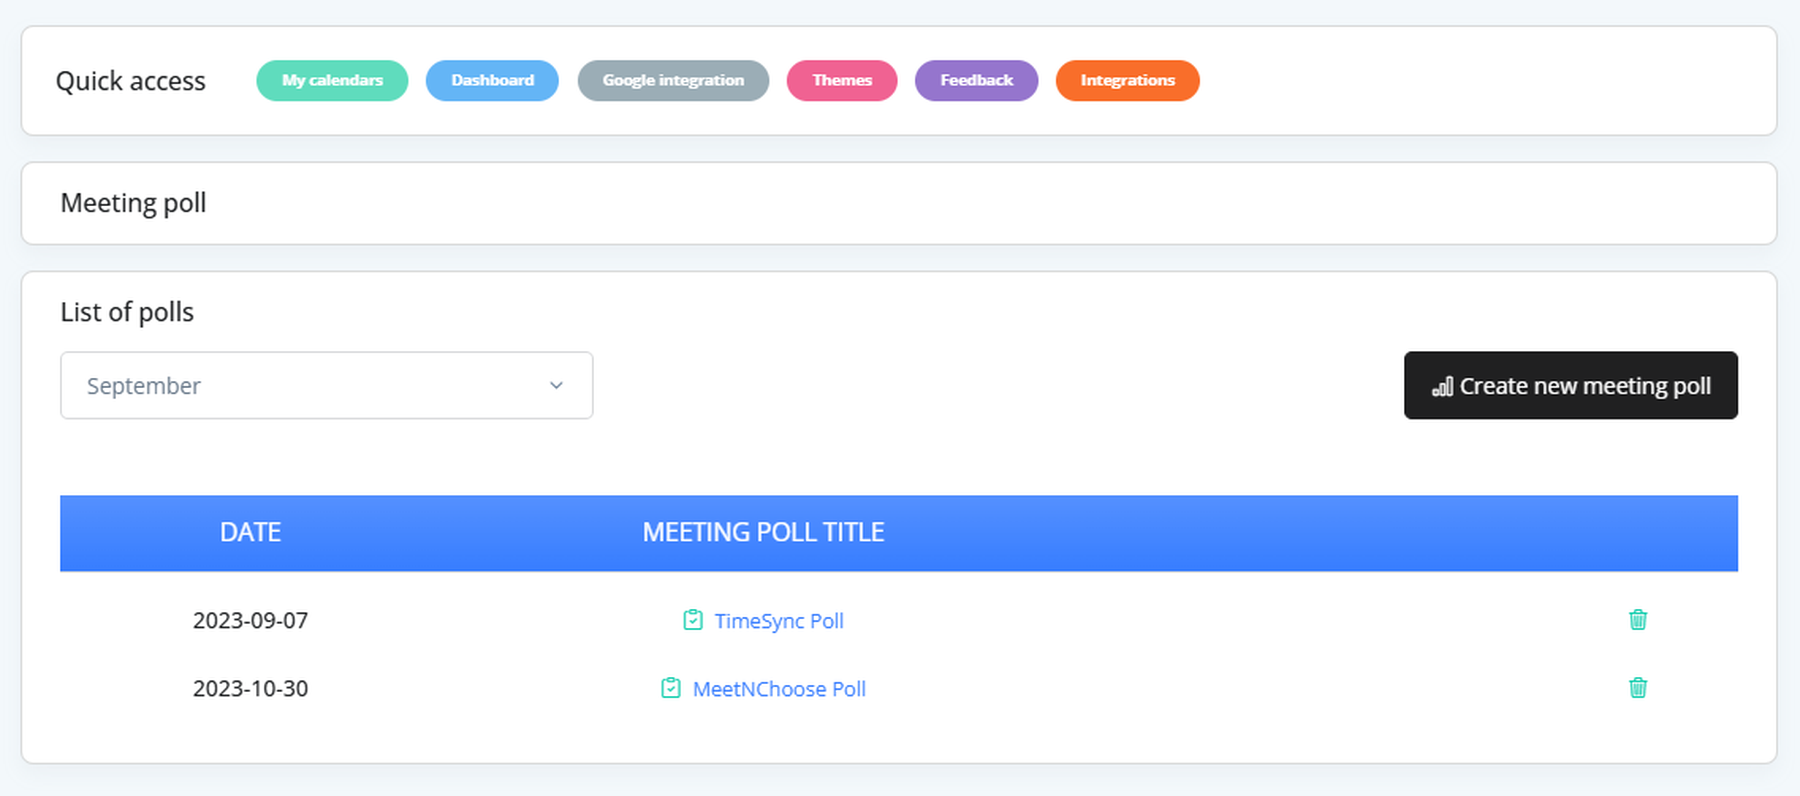Open the Feedback quick access pill

976,81
